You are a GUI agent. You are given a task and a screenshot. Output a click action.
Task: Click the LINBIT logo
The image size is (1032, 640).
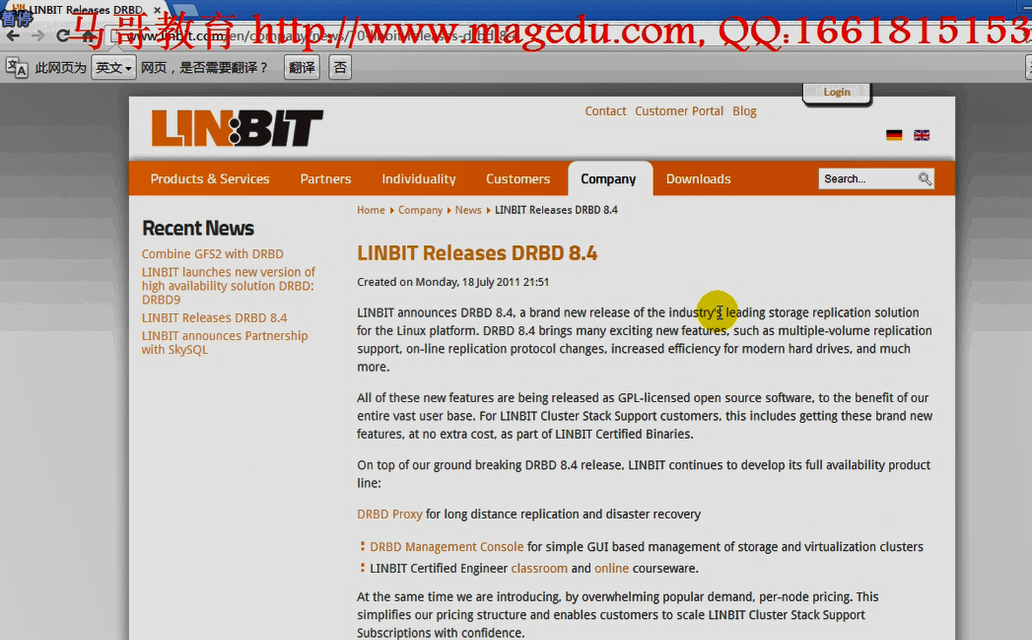[237, 128]
